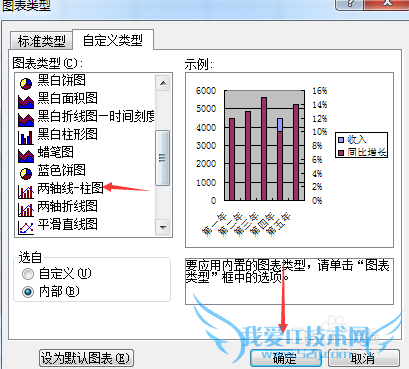Image resolution: width=409 pixels, height=369 pixels.
Task: Click the dialog help question-mark button
Action: tap(350, 4)
